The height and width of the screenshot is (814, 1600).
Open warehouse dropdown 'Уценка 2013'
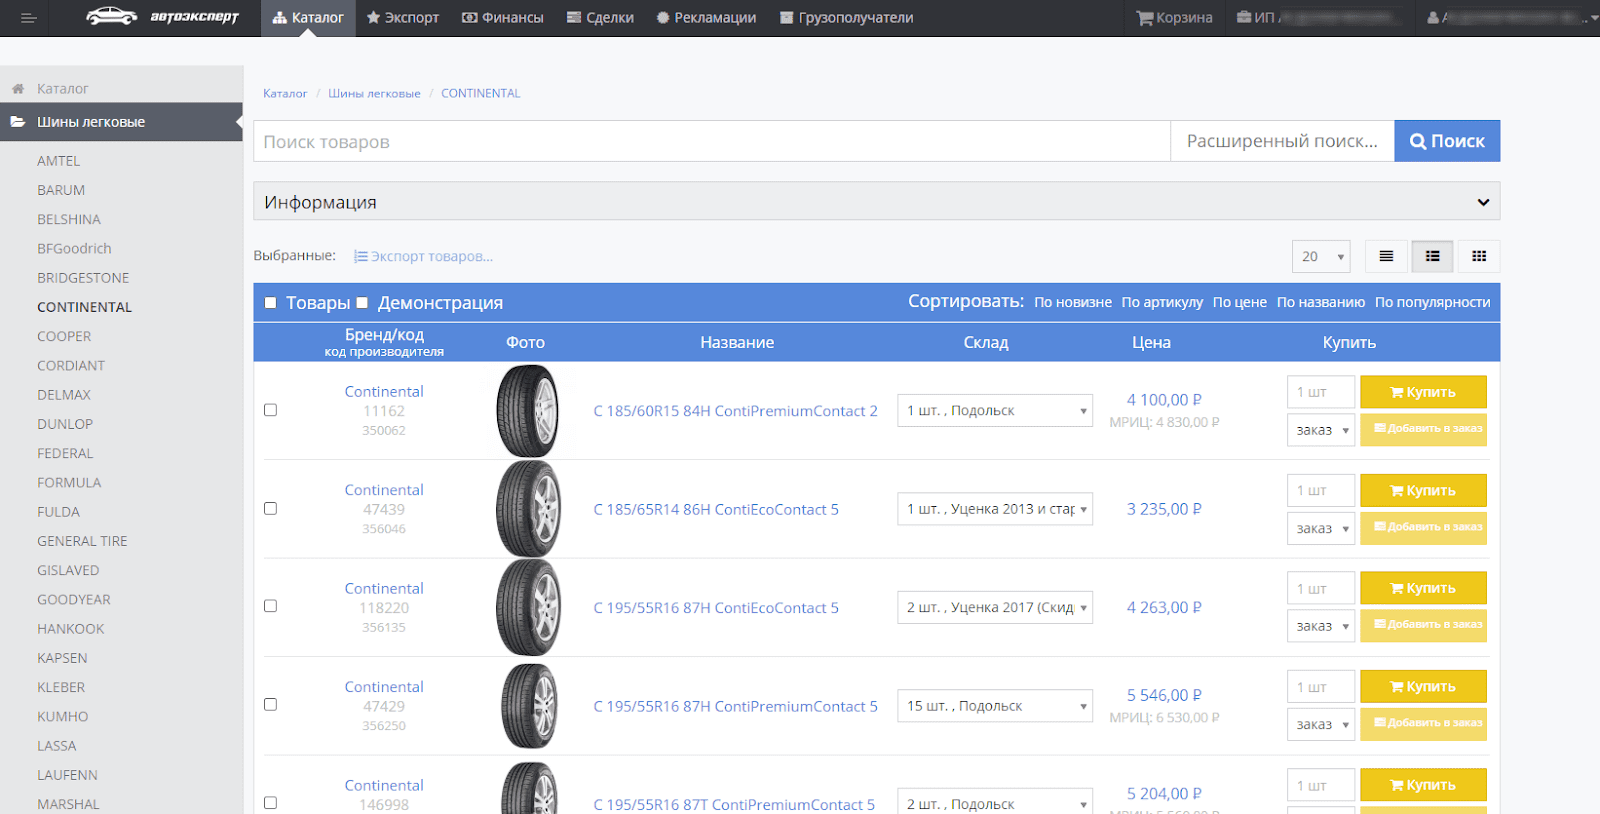pos(995,509)
